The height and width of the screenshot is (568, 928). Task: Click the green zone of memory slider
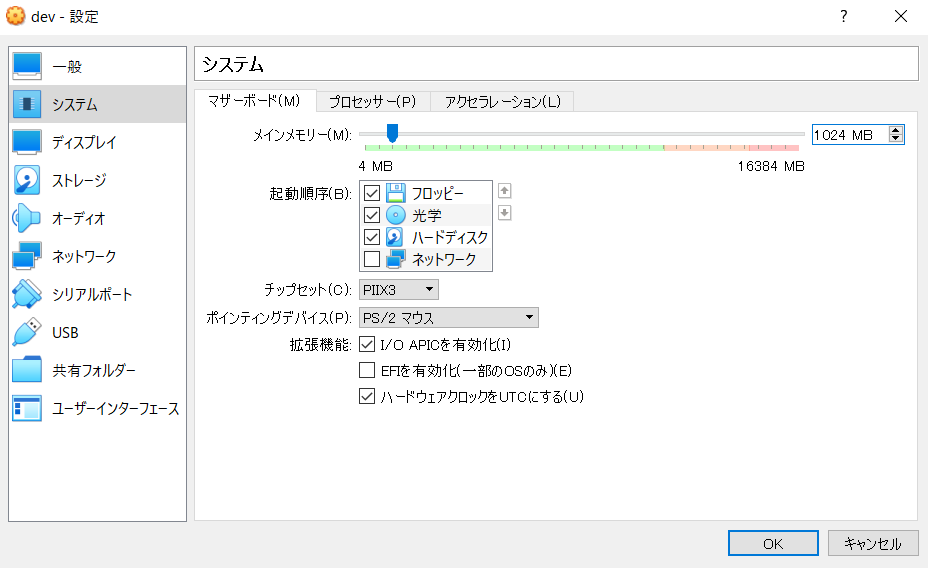(x=514, y=147)
